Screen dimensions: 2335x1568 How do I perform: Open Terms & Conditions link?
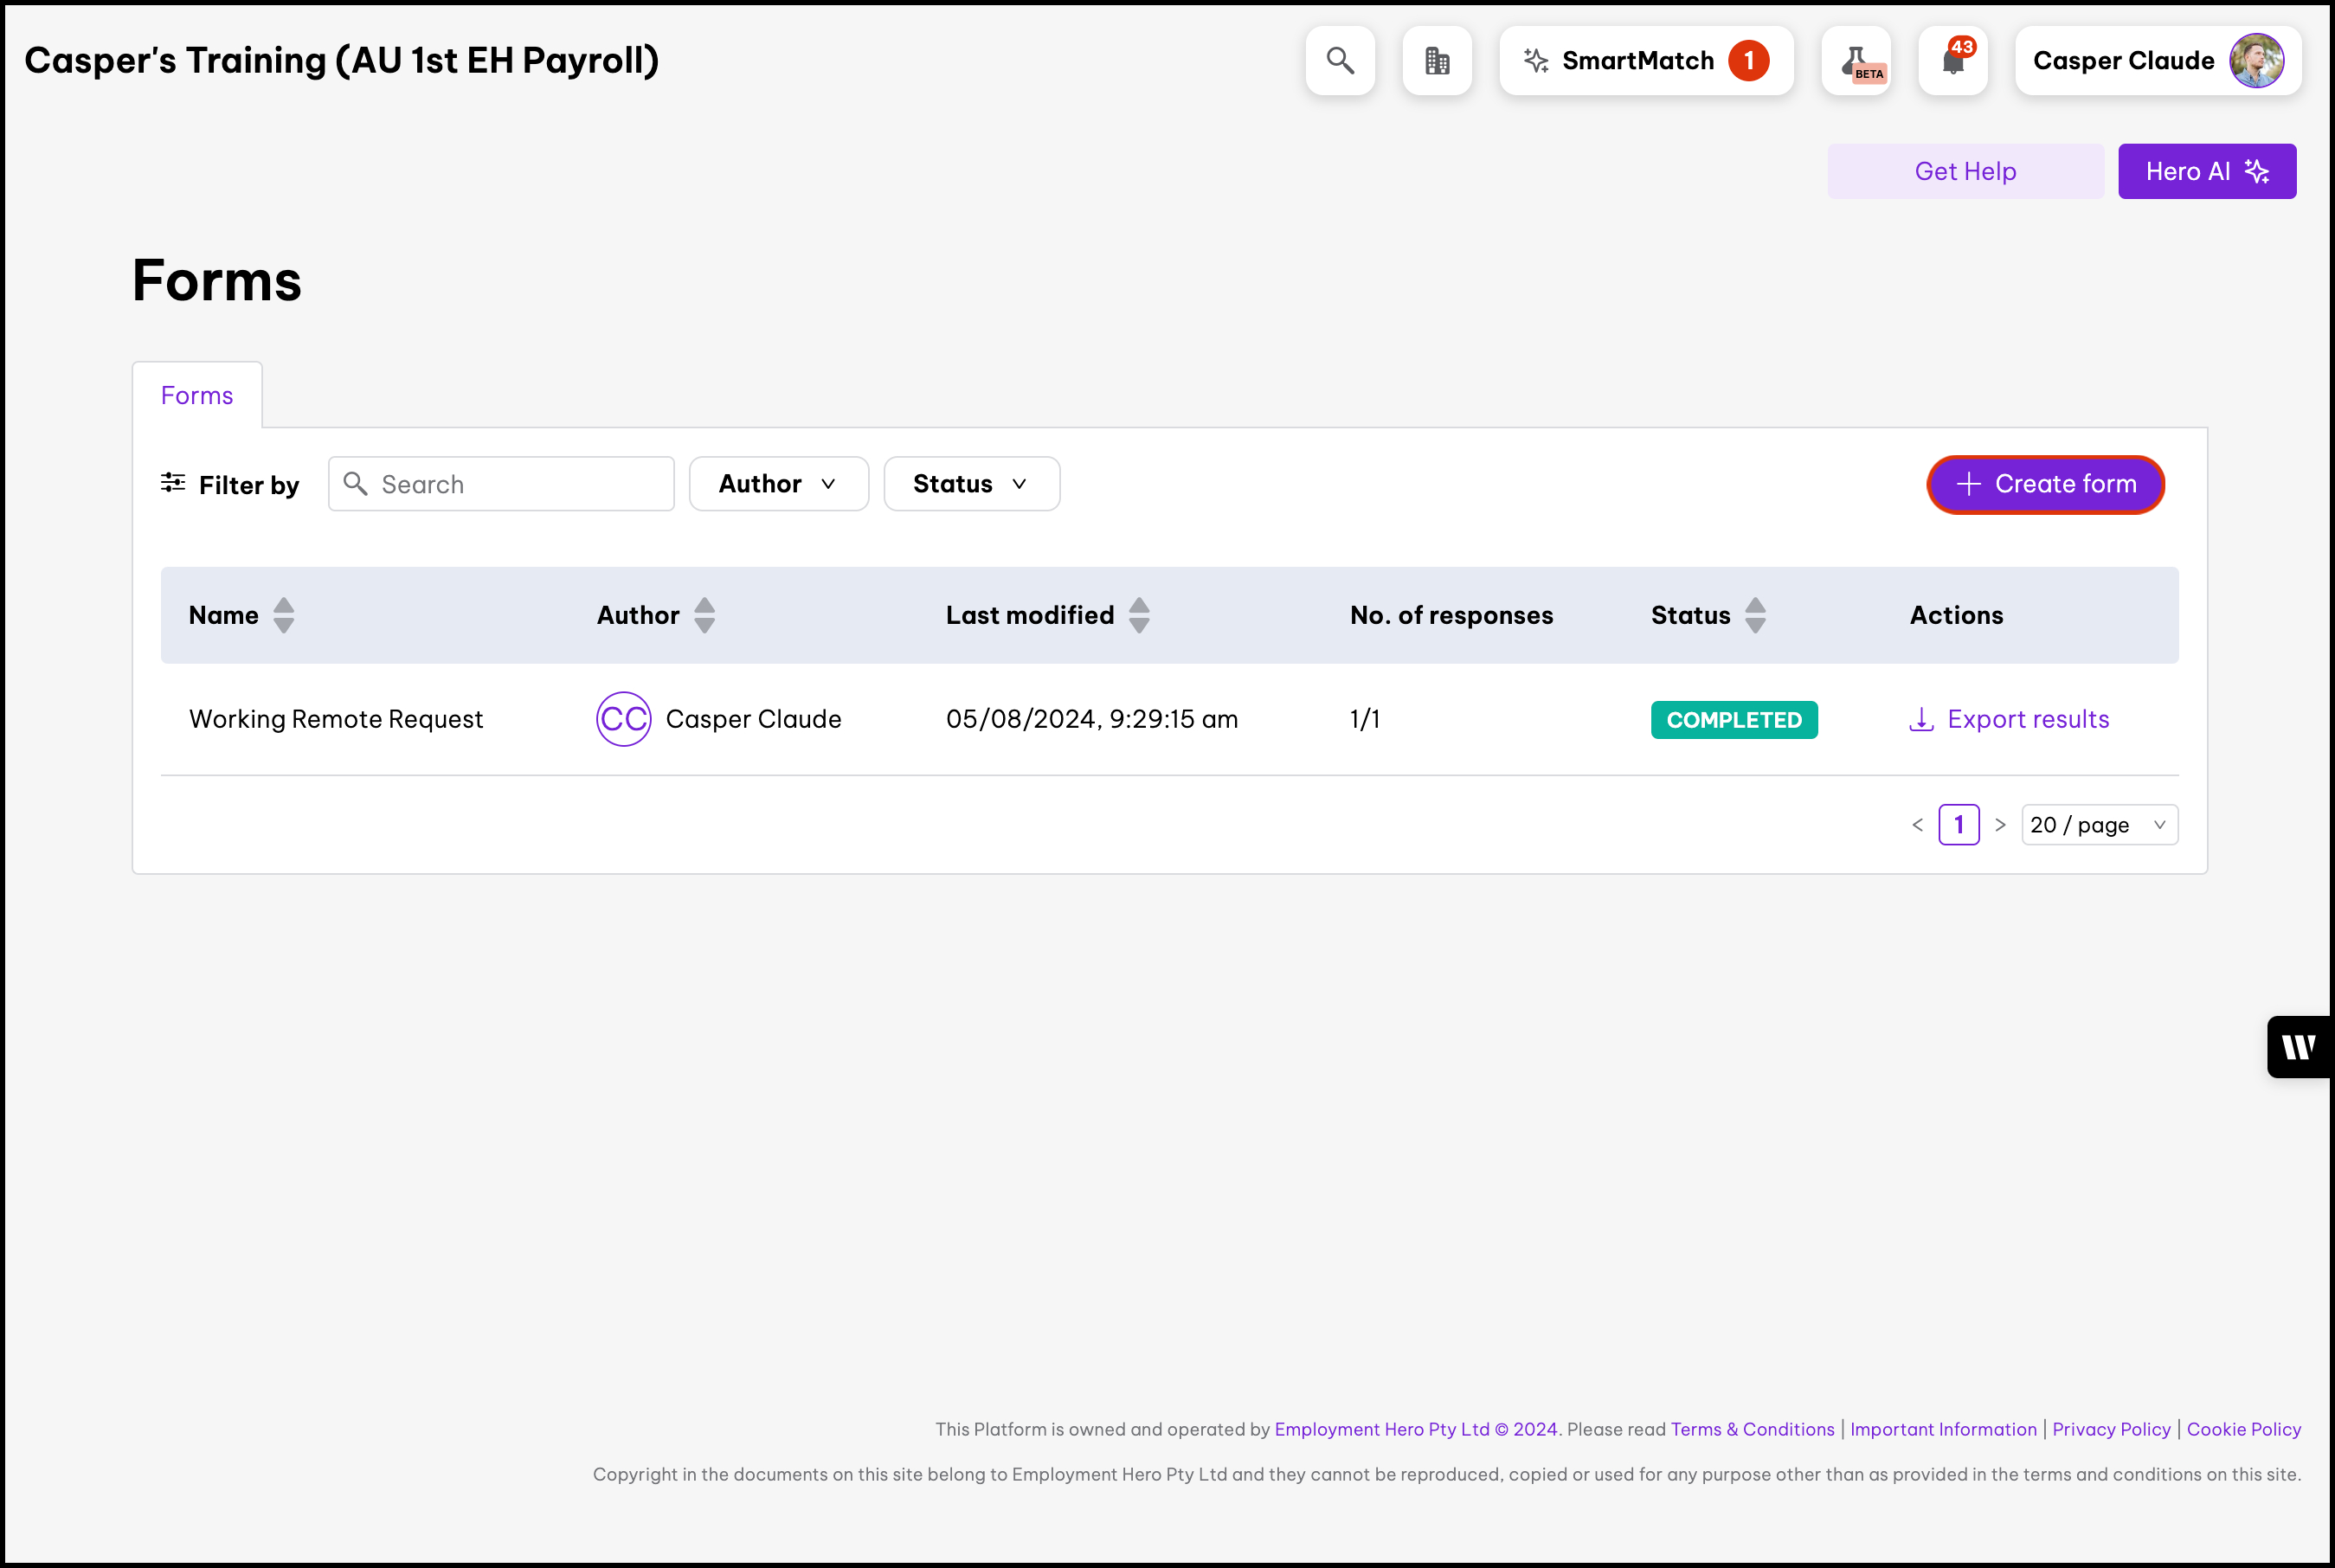point(1752,1429)
